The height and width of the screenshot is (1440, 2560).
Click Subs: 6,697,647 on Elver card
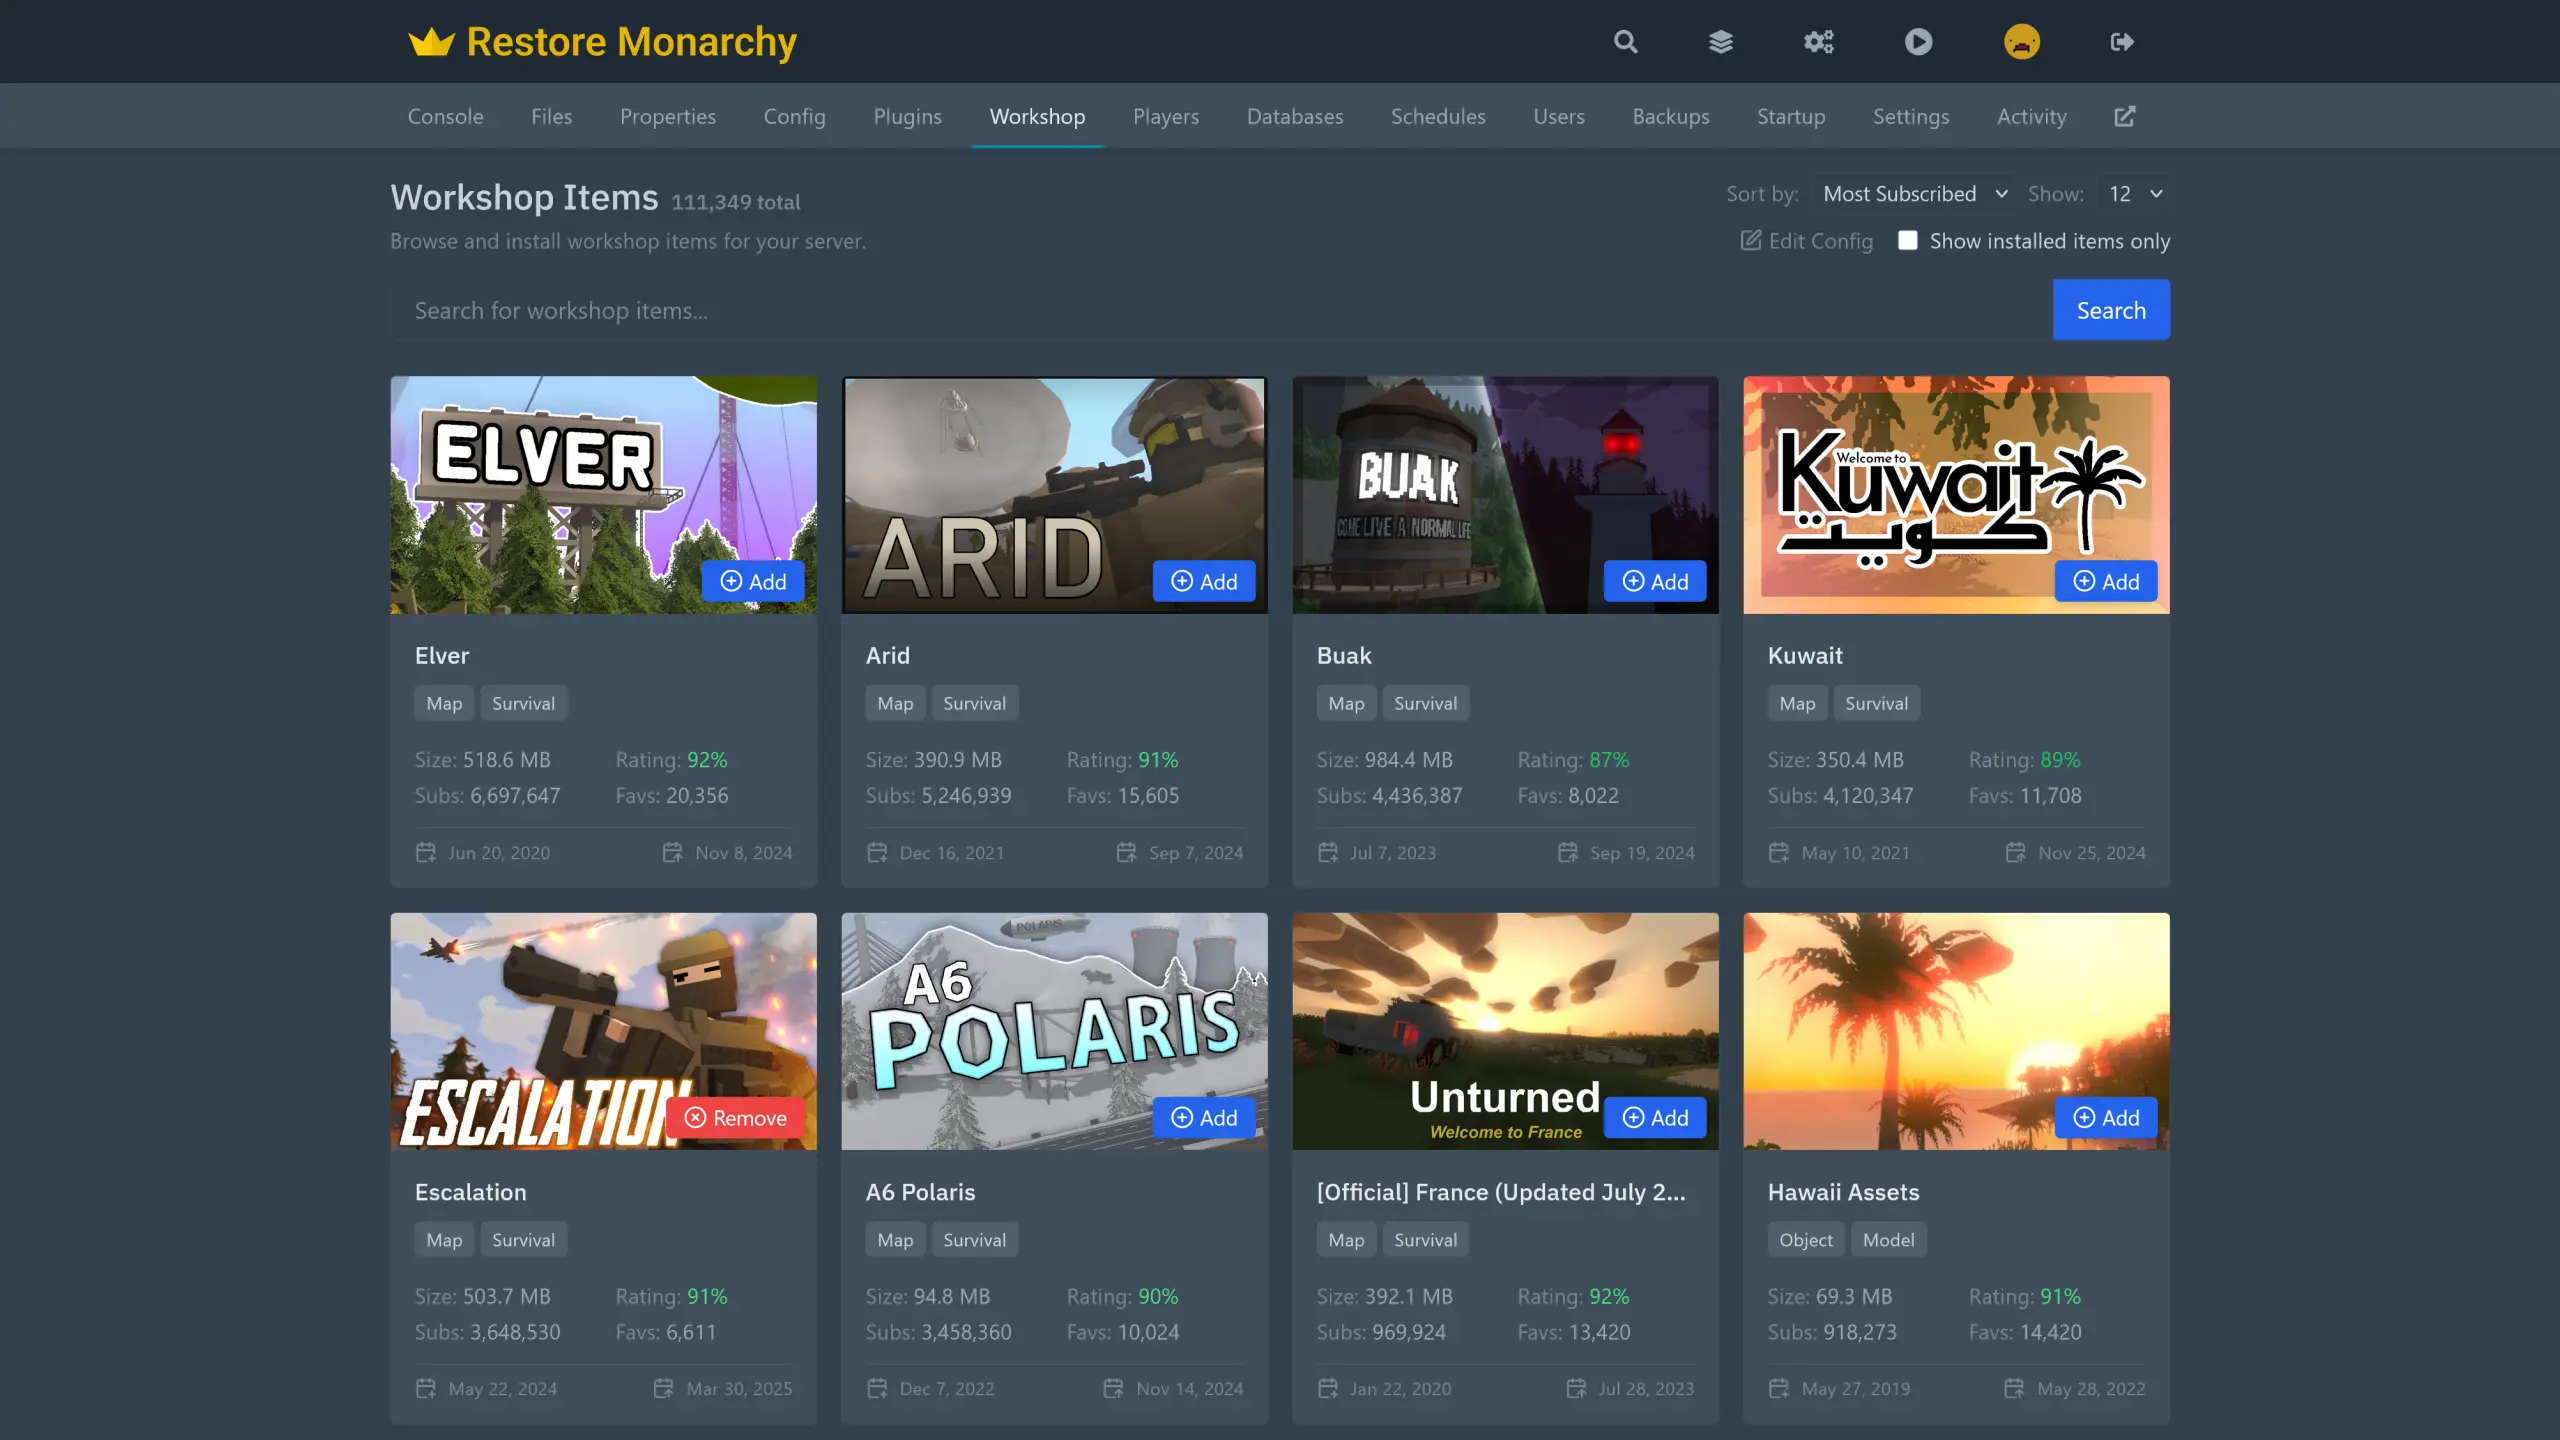(x=487, y=795)
